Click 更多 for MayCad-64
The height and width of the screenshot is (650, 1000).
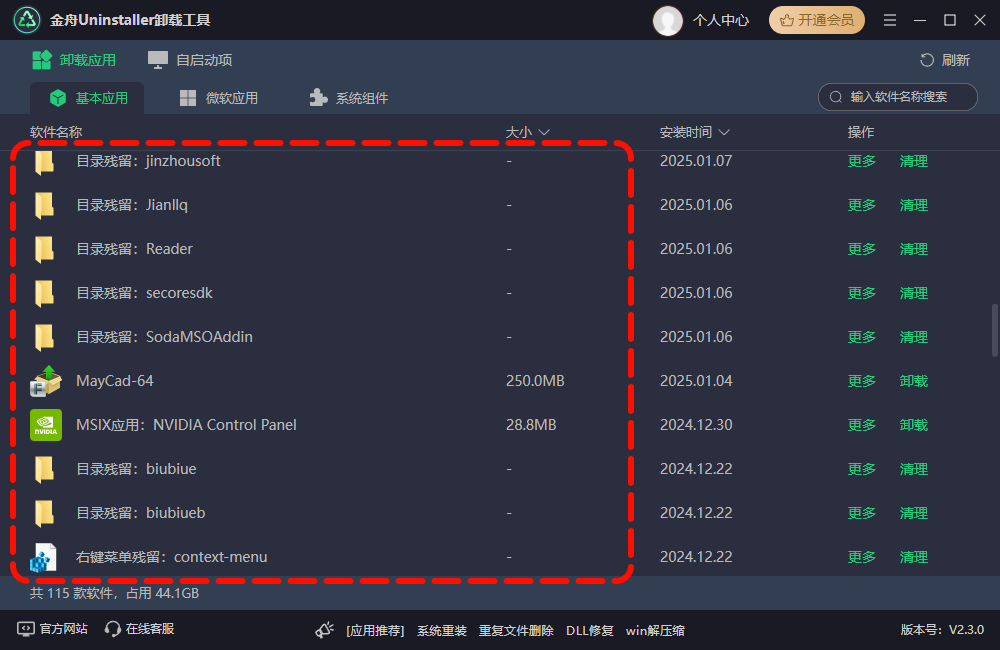862,381
